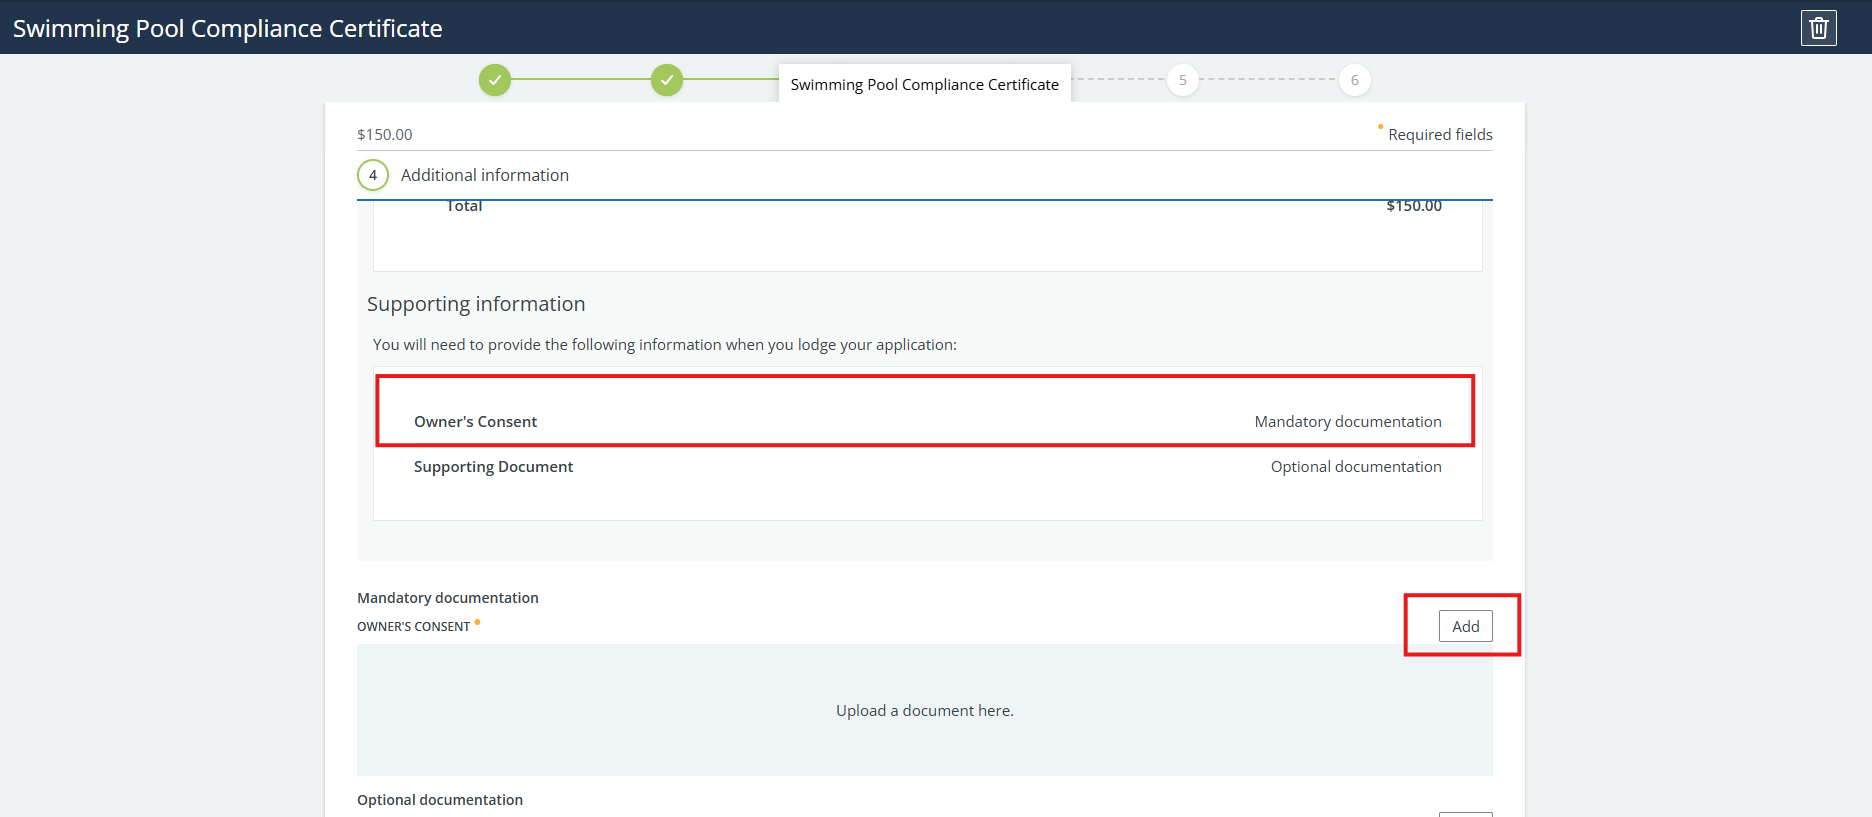Click the page title in the header bar

[228, 28]
